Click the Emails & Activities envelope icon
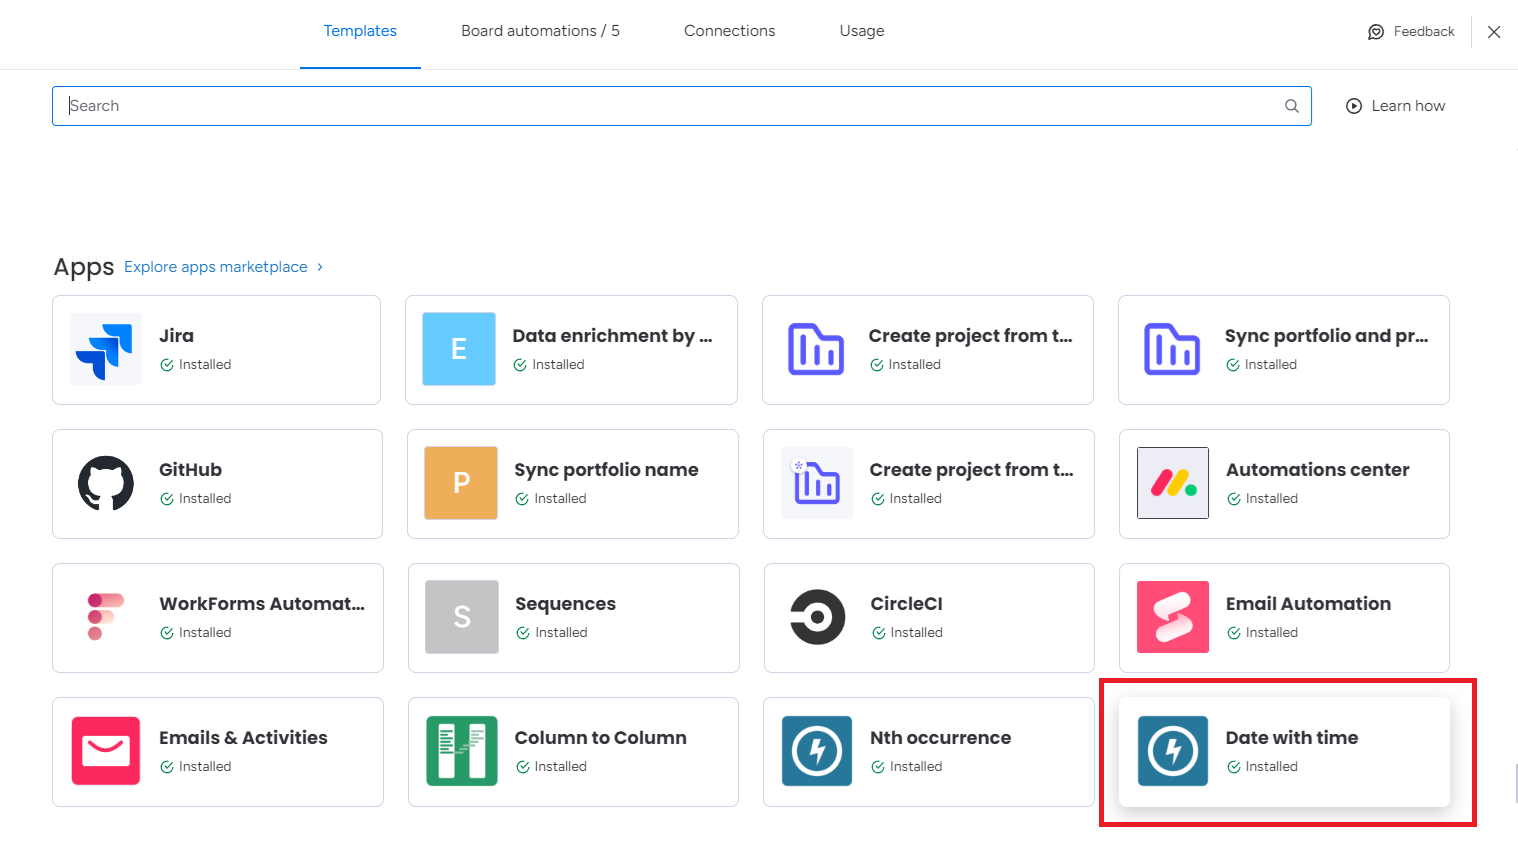Viewport: 1518px width, 853px height. [x=106, y=751]
